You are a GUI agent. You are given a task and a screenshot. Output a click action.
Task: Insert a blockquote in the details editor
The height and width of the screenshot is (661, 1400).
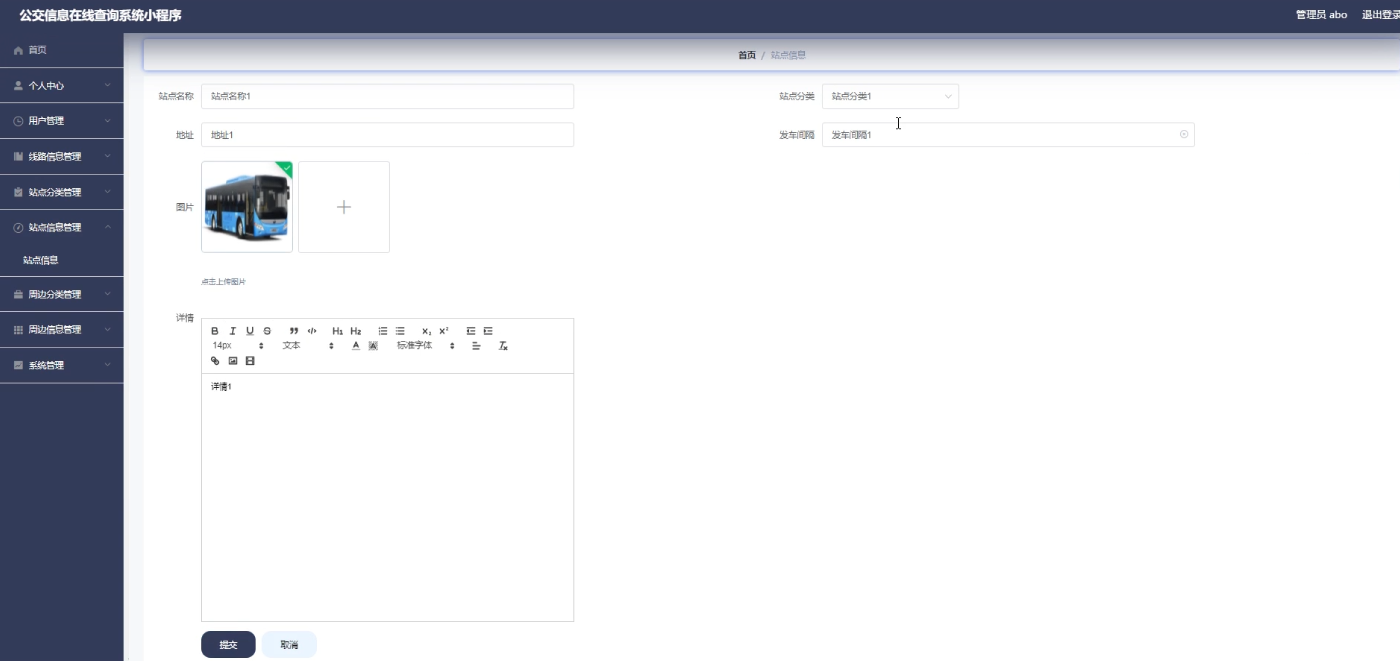pyautogui.click(x=293, y=330)
